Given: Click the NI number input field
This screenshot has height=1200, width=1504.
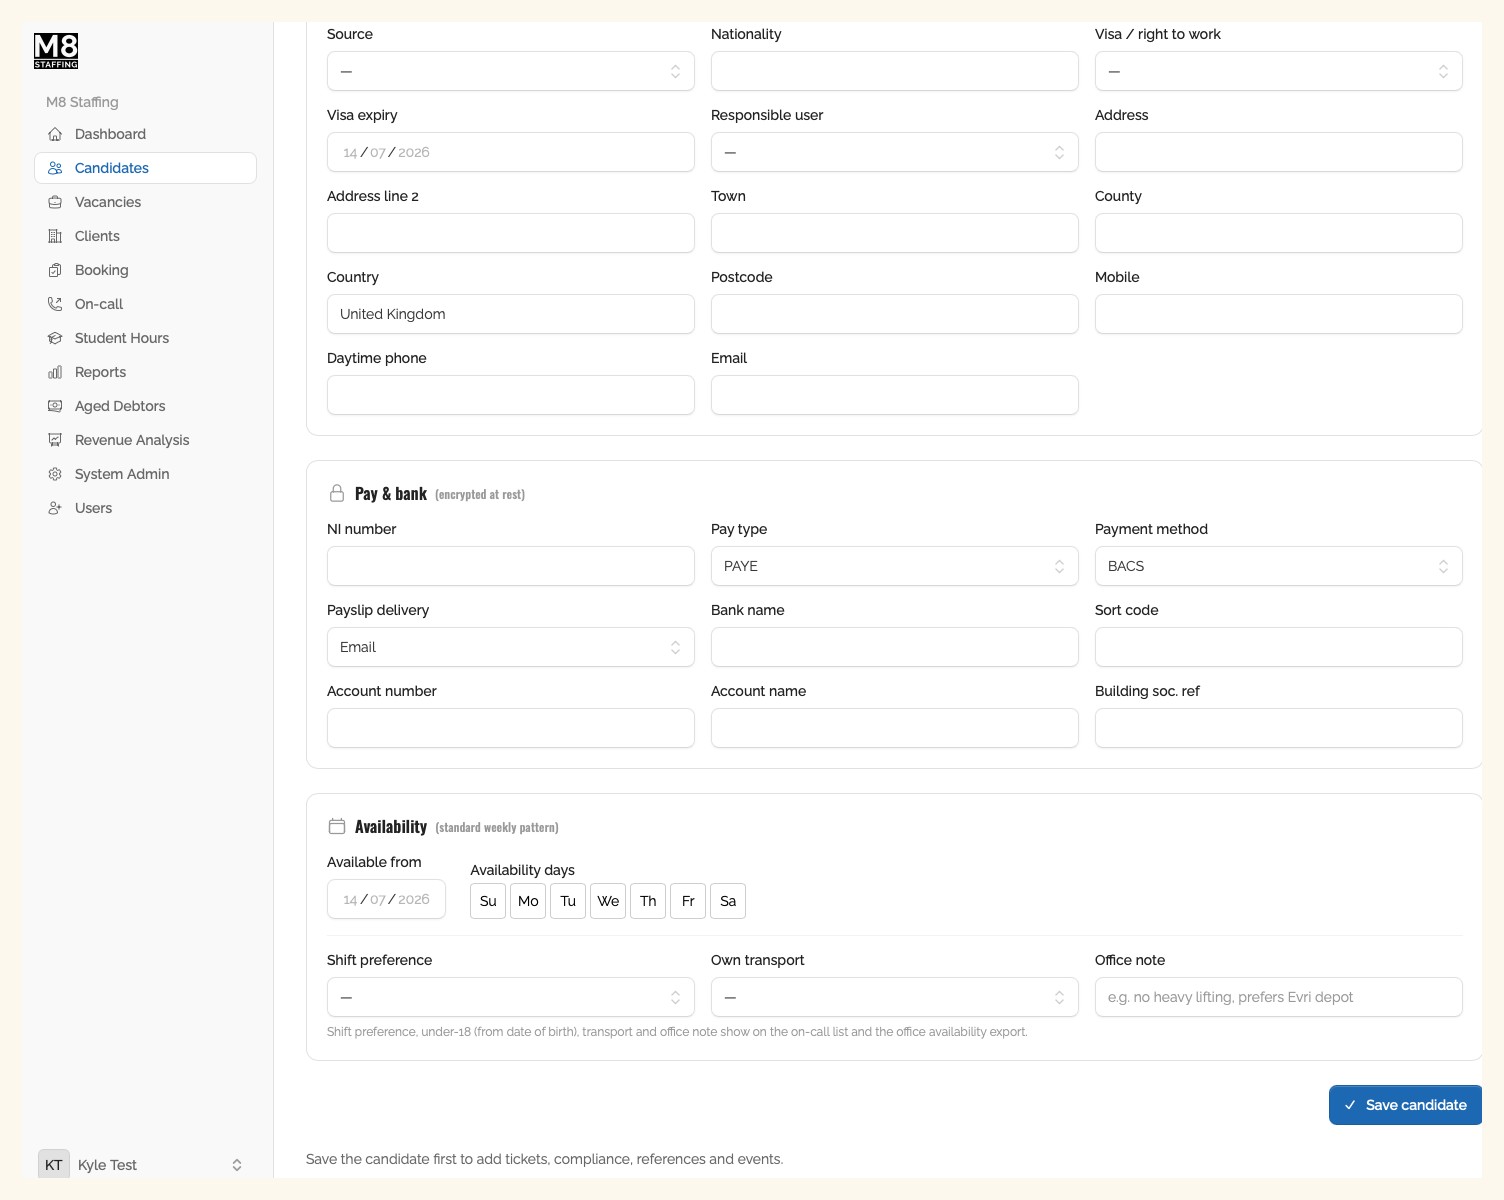Looking at the screenshot, I should pyautogui.click(x=511, y=566).
